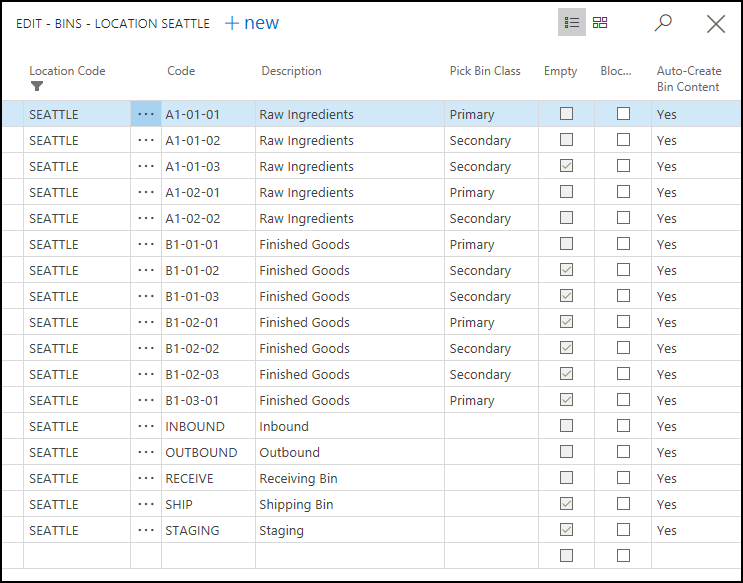This screenshot has width=743, height=583.
Task: Close the Bins page with X
Action: tap(716, 24)
